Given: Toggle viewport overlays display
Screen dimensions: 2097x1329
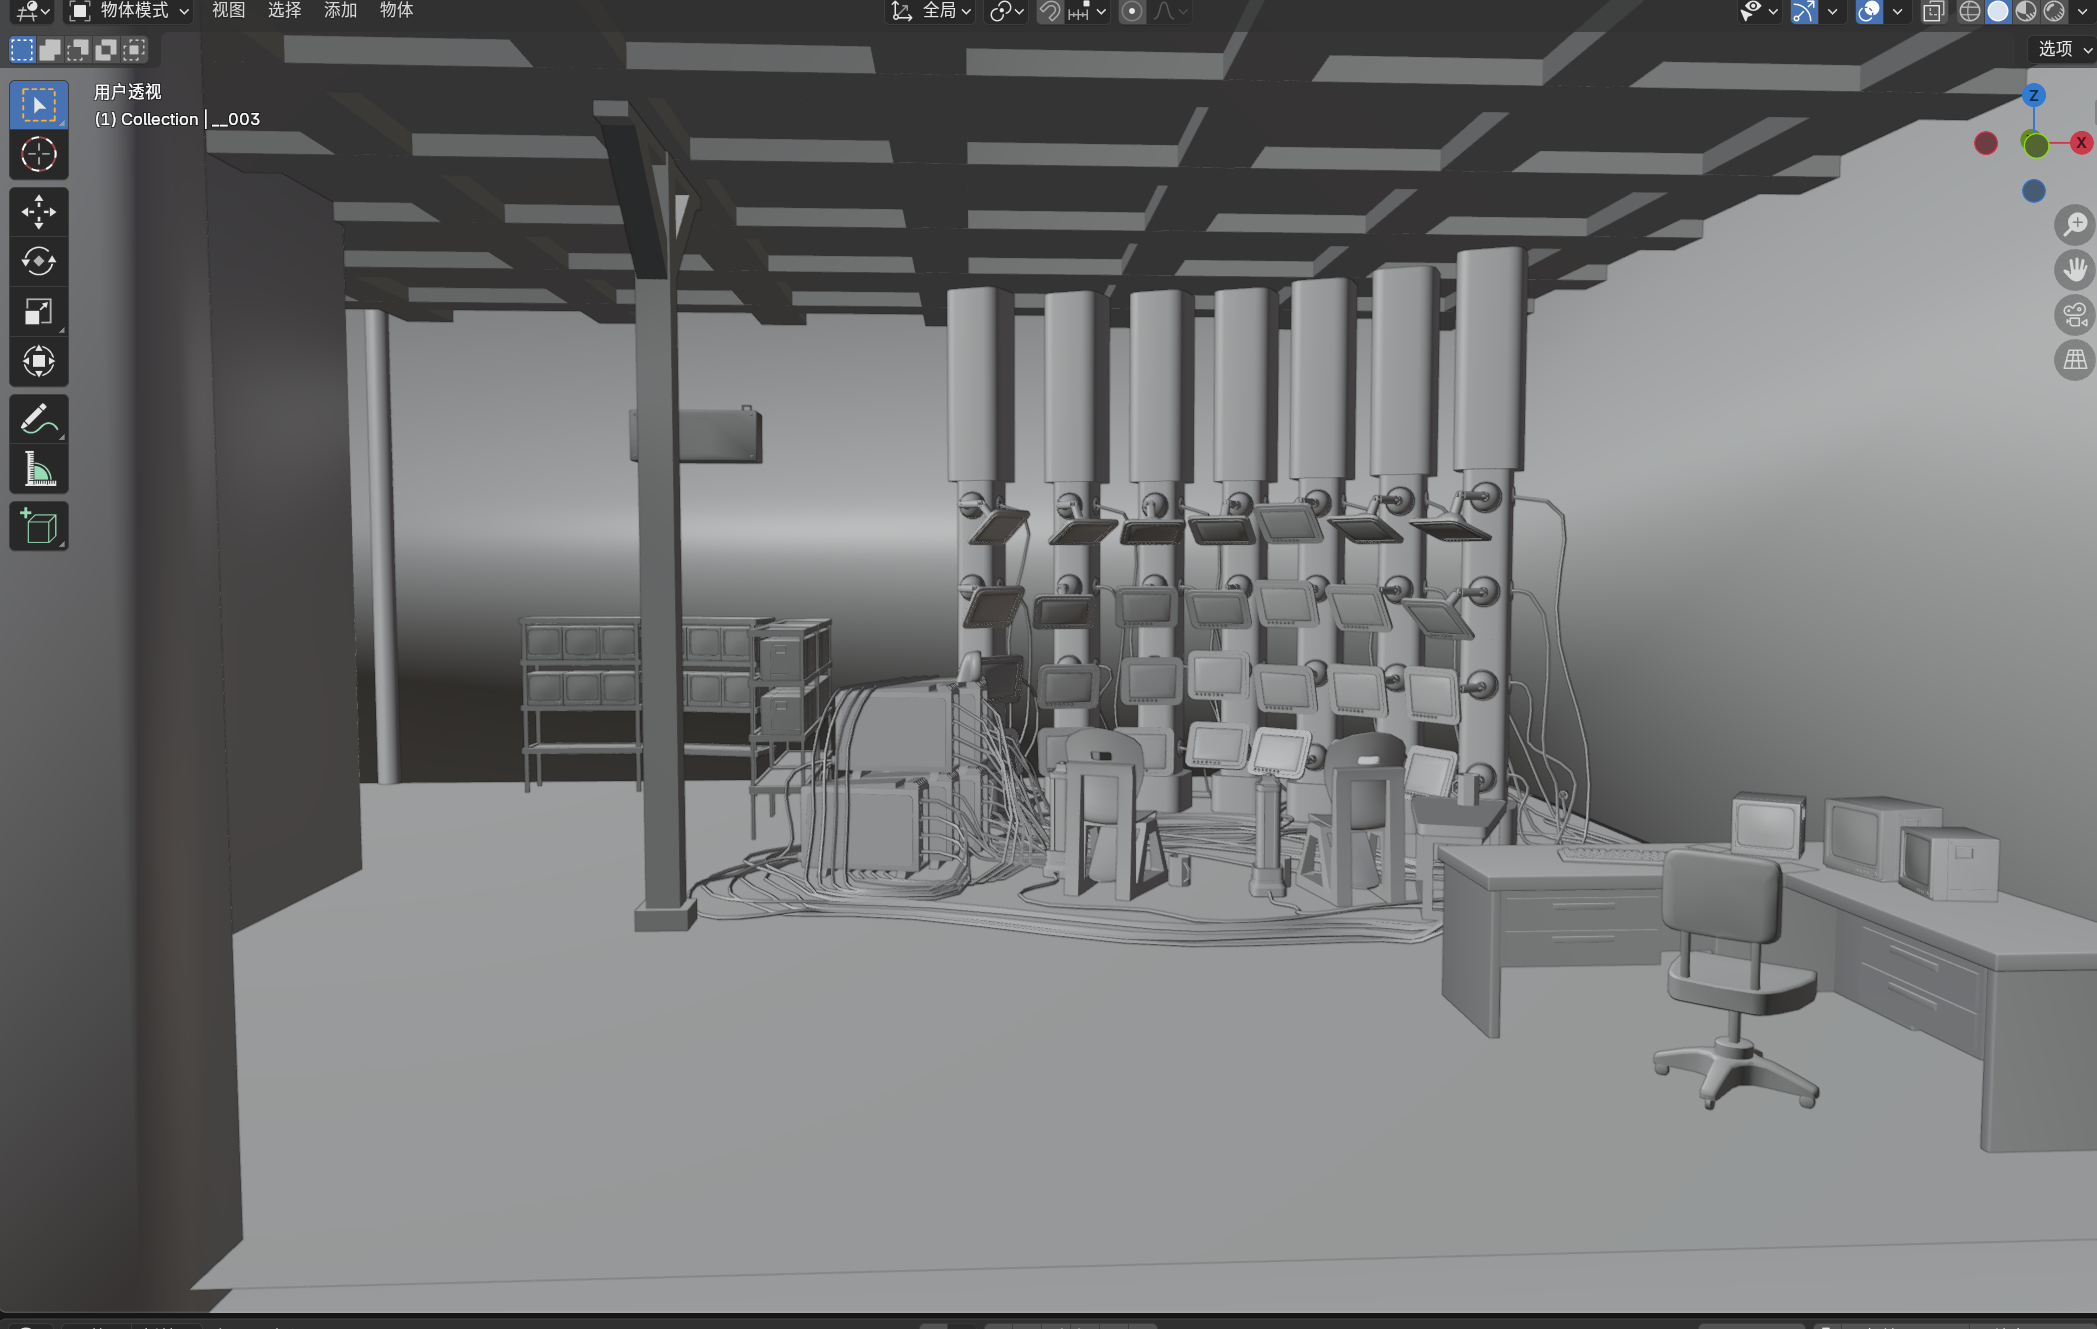Looking at the screenshot, I should (1868, 12).
